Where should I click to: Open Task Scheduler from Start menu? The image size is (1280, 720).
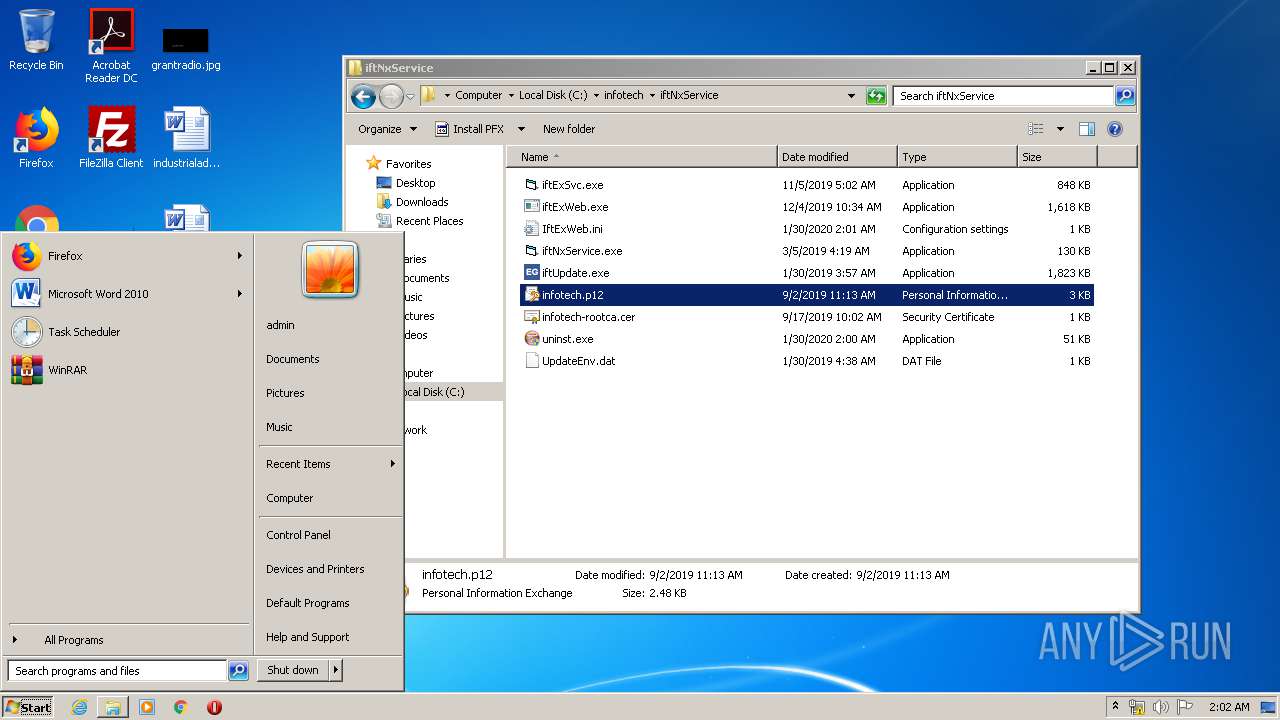(x=128, y=332)
